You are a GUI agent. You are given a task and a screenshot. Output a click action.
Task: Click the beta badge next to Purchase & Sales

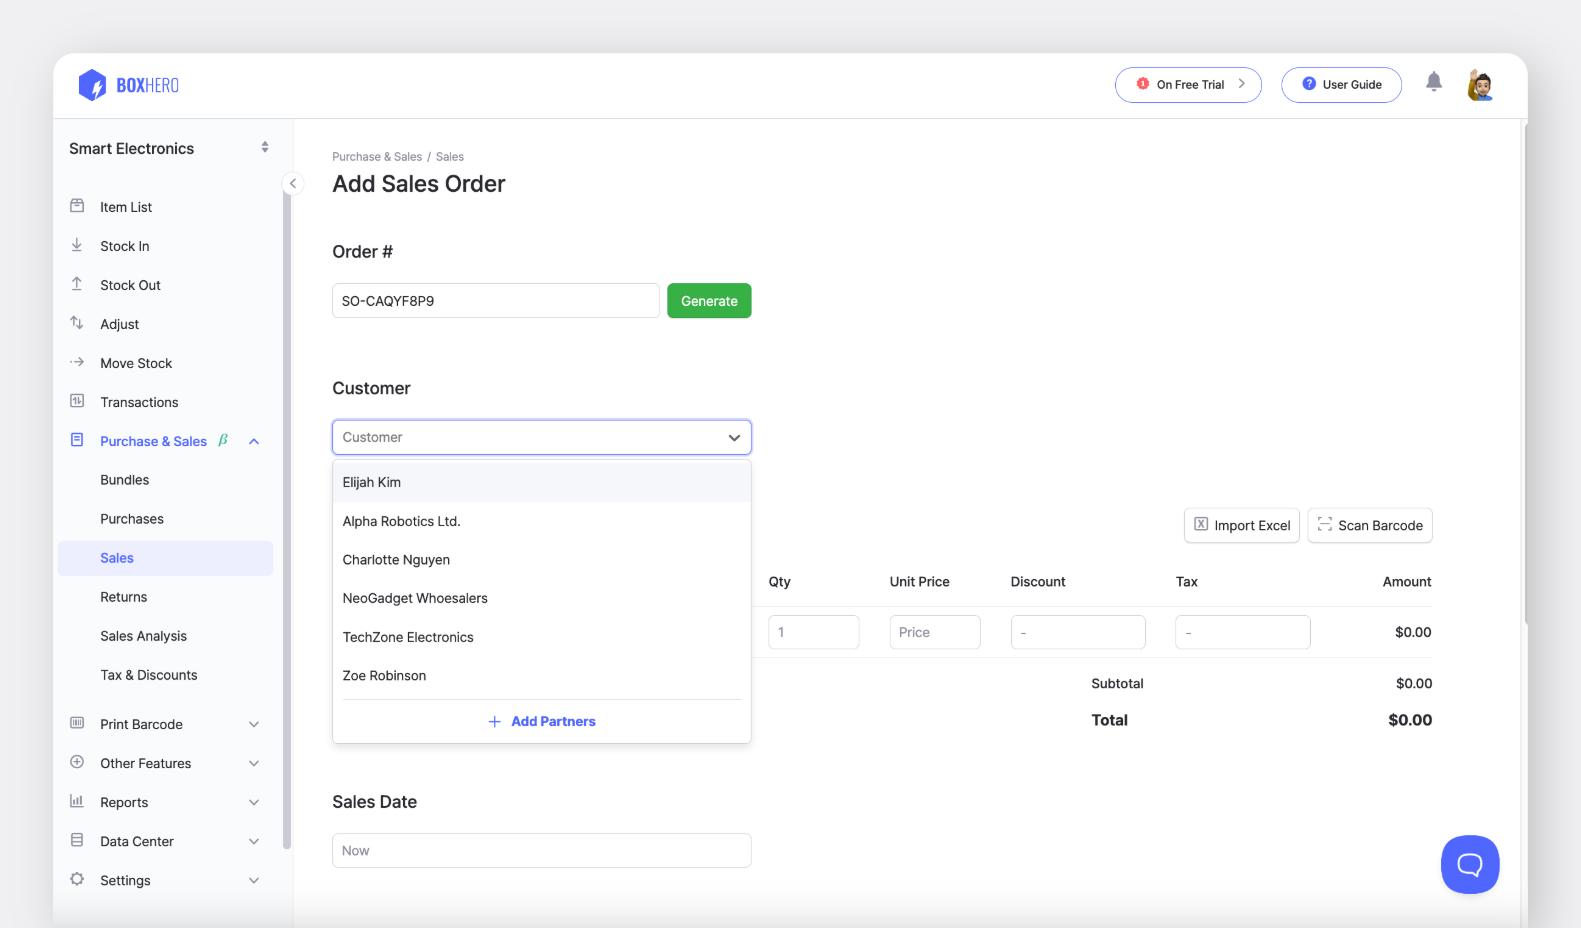click(223, 440)
